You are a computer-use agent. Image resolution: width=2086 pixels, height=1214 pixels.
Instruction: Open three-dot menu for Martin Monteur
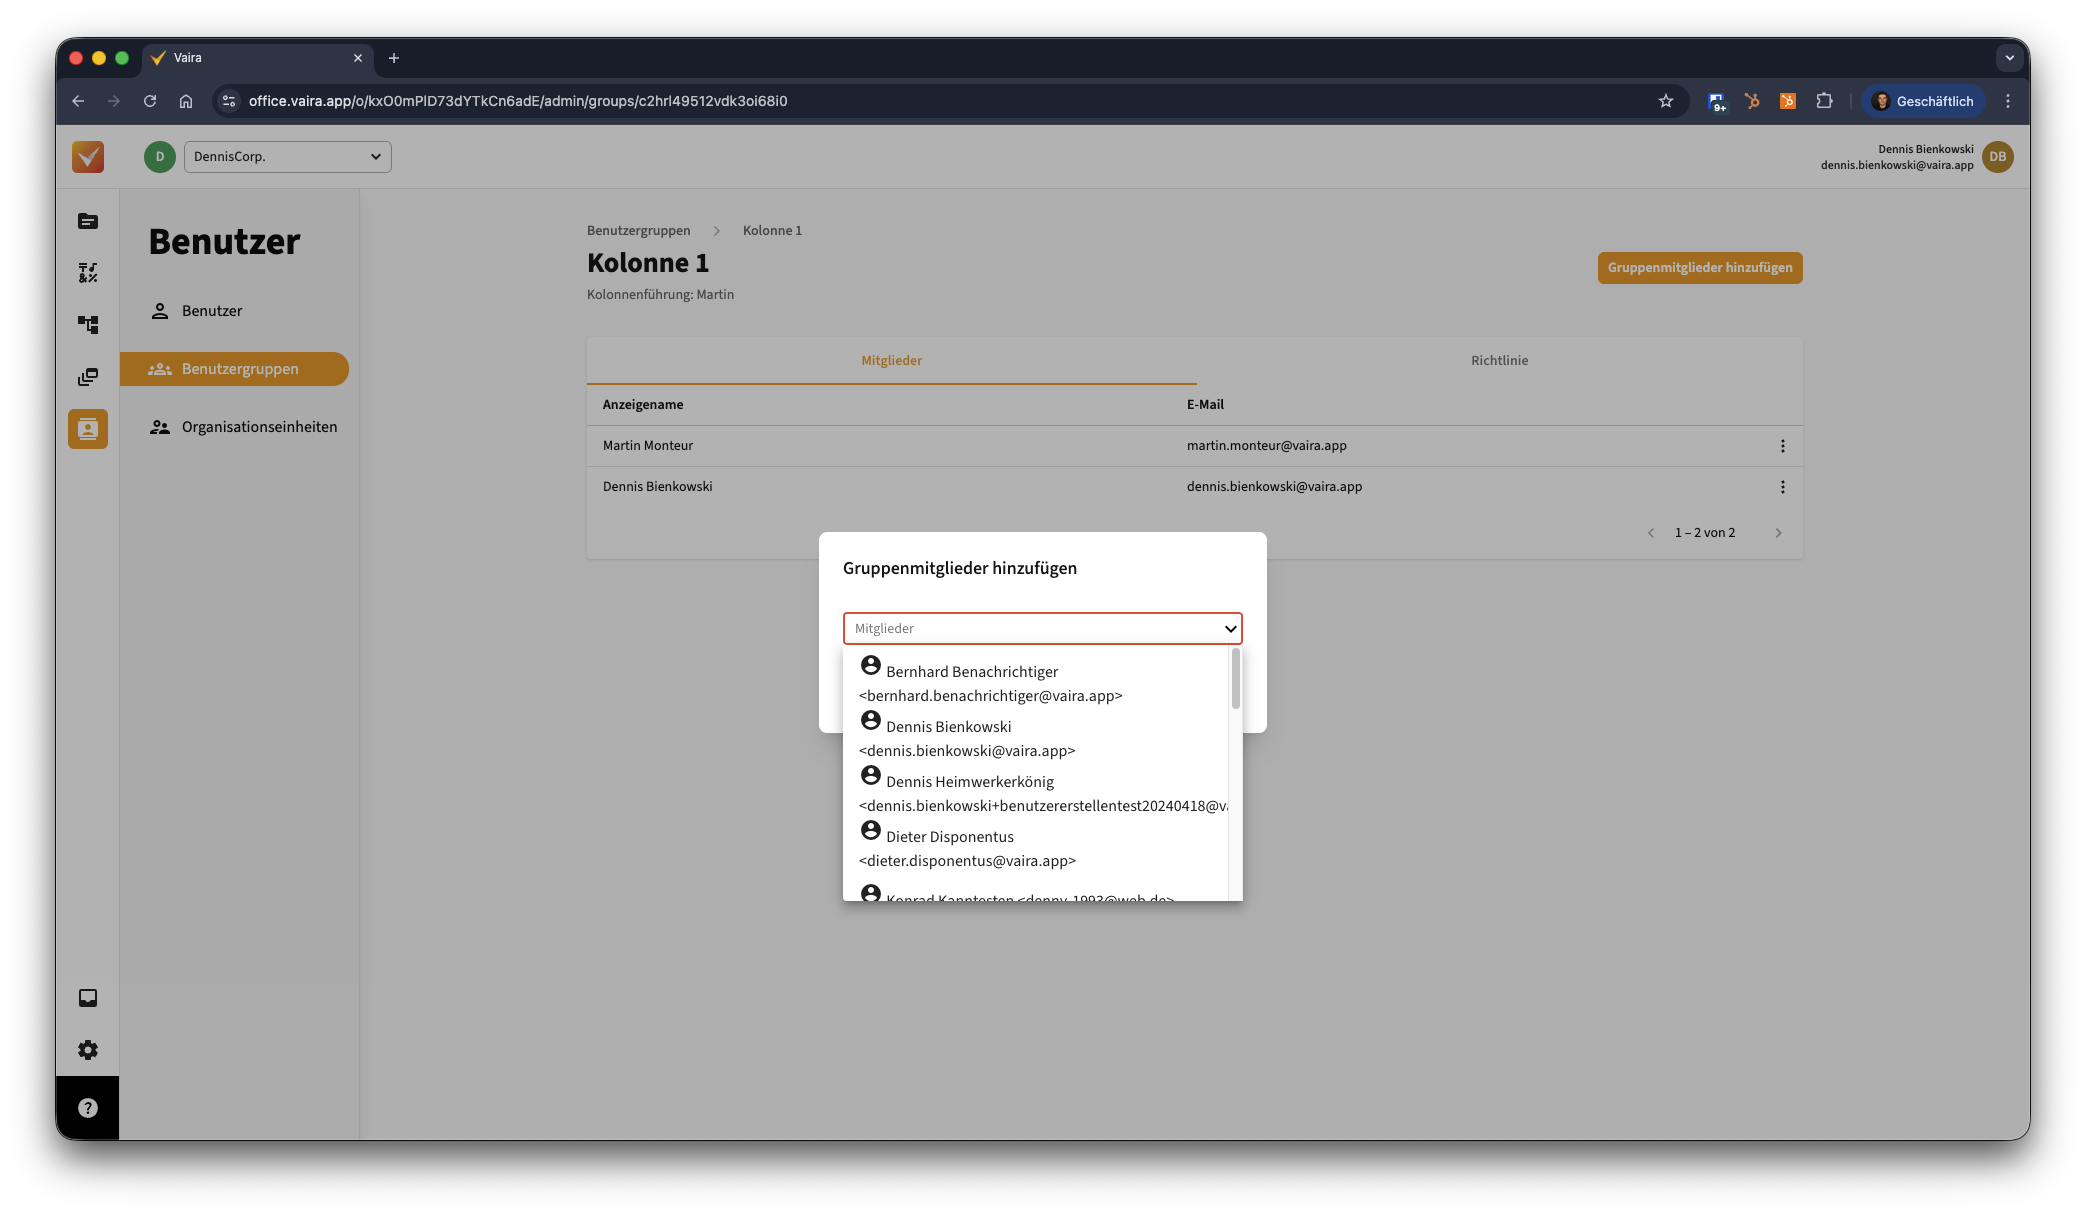pyautogui.click(x=1782, y=446)
